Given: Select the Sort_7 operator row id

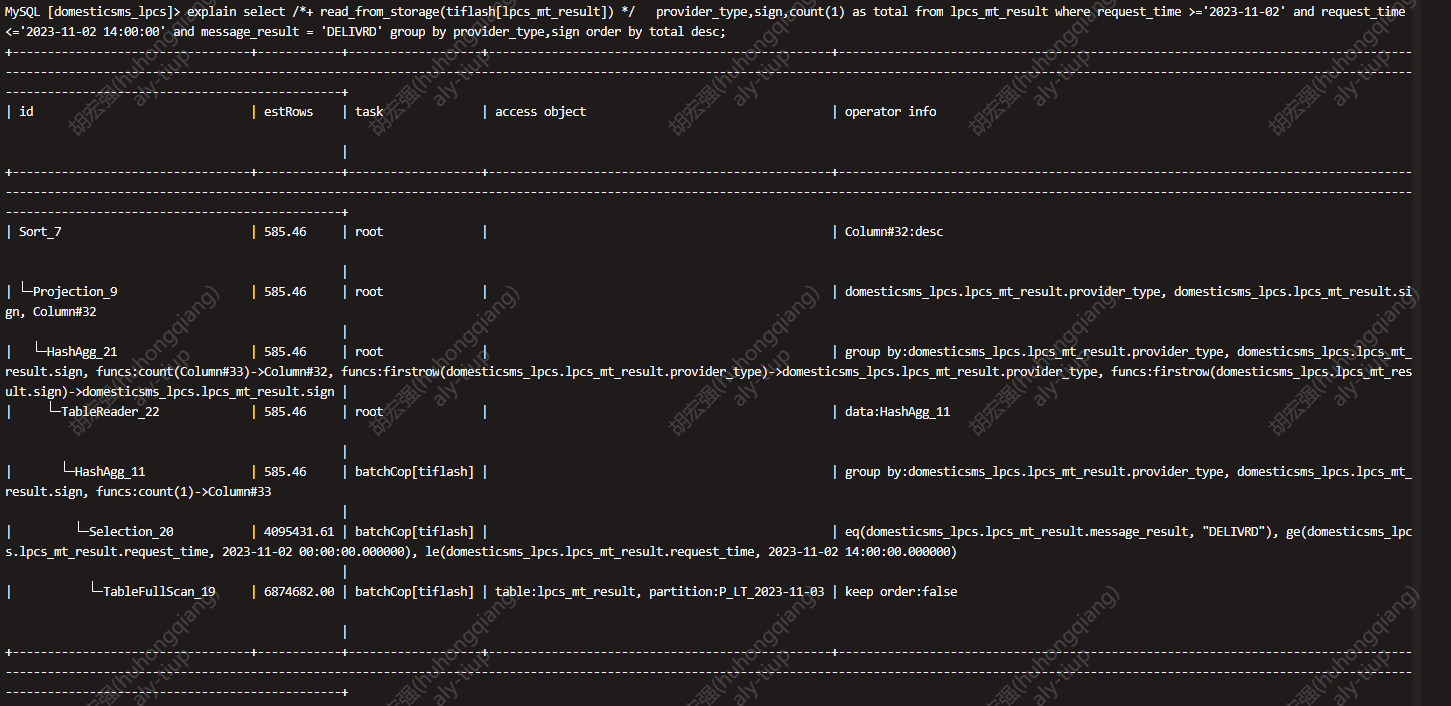Looking at the screenshot, I should [40, 232].
